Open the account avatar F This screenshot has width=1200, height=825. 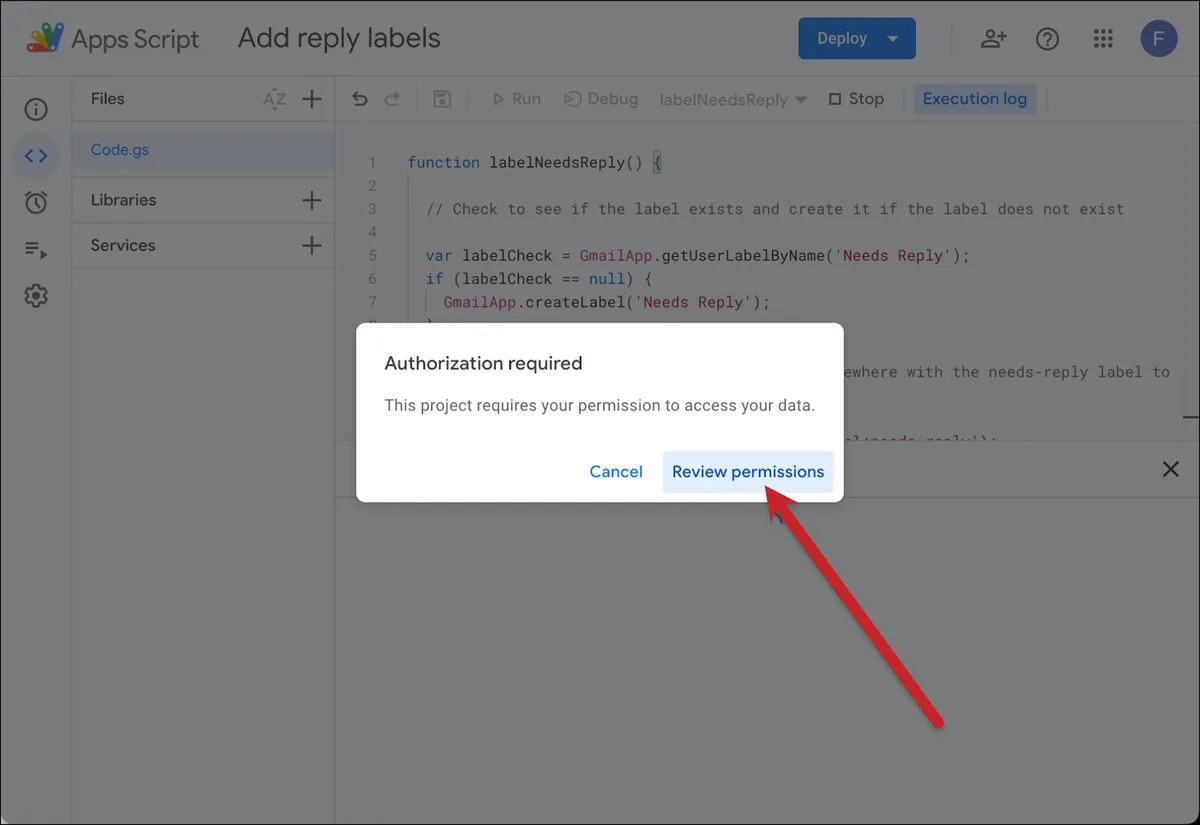[1159, 39]
